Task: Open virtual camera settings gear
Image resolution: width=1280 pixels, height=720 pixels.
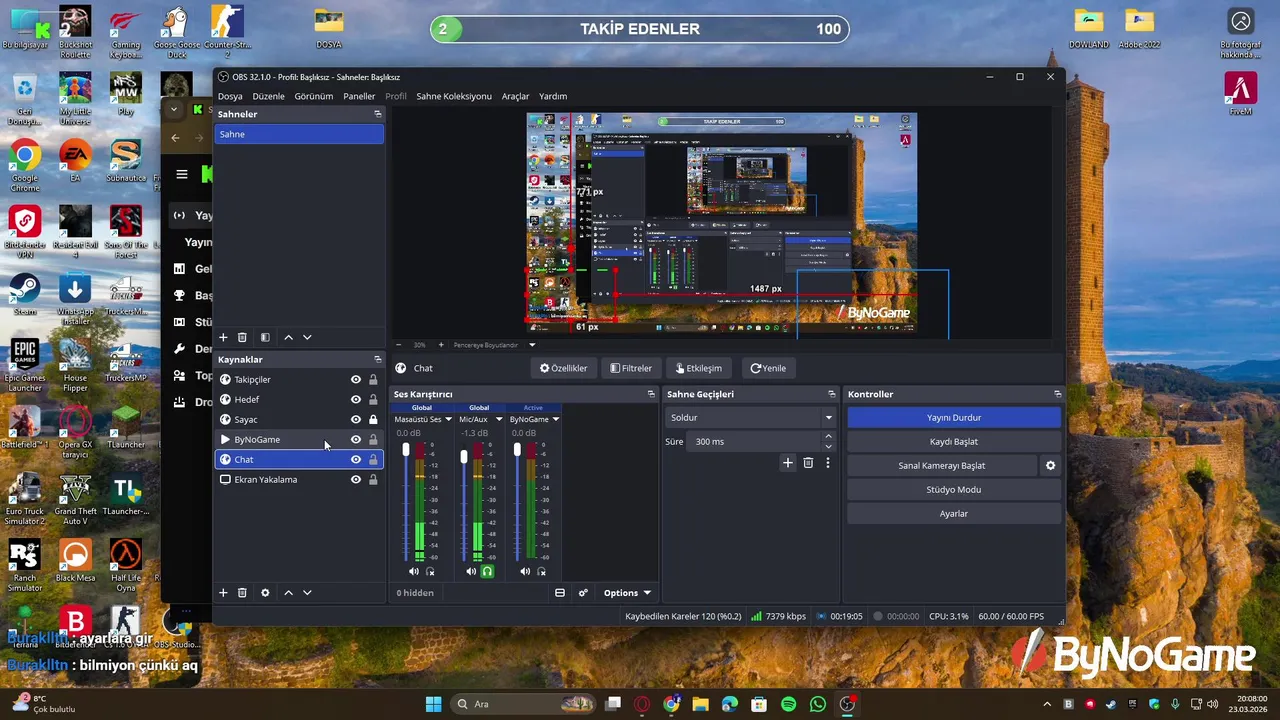Action: tap(1050, 466)
